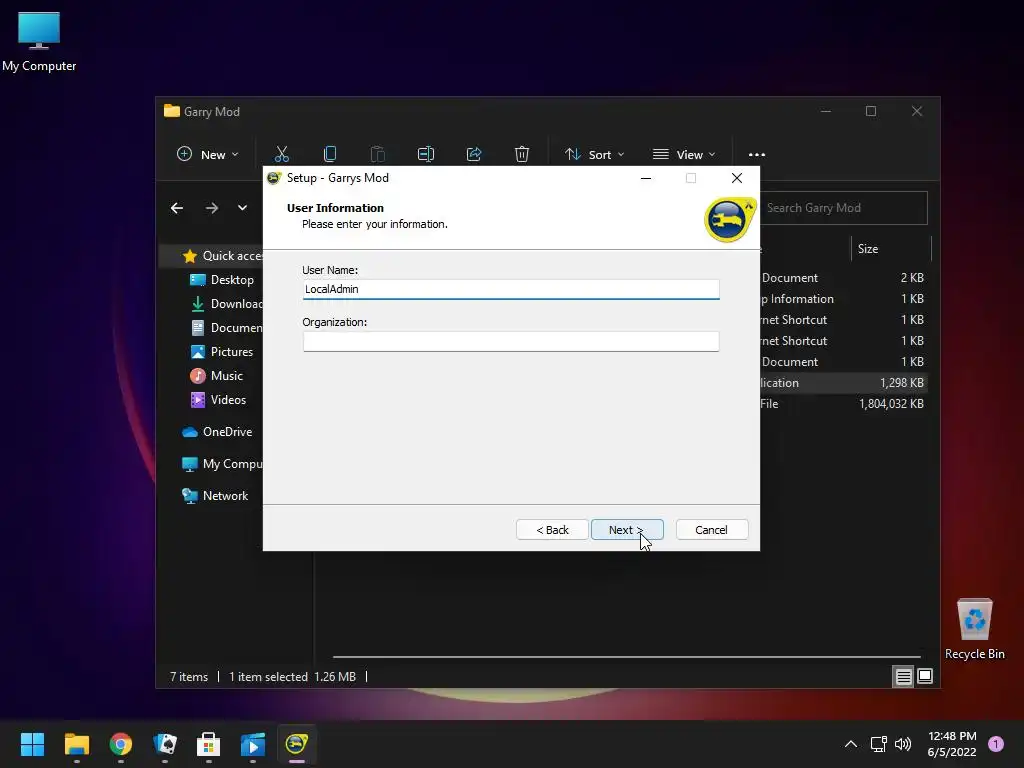The height and width of the screenshot is (768, 1024).
Task: Open Microsoft Store from the taskbar
Action: point(208,744)
